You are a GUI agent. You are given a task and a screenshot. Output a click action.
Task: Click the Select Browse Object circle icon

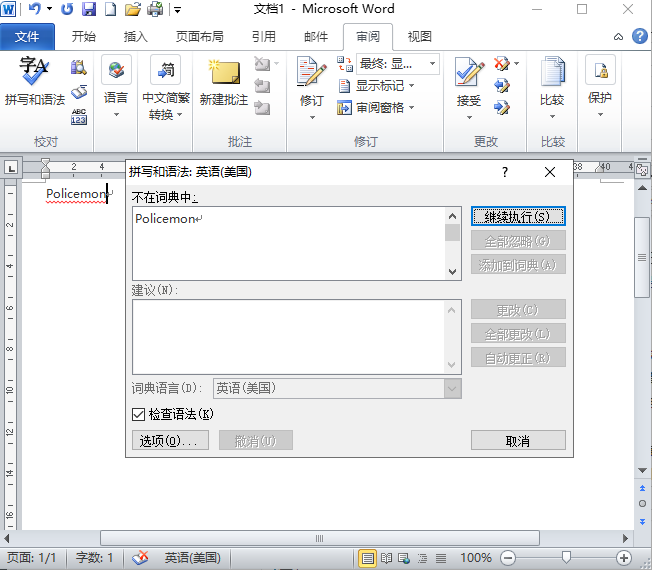[642, 503]
